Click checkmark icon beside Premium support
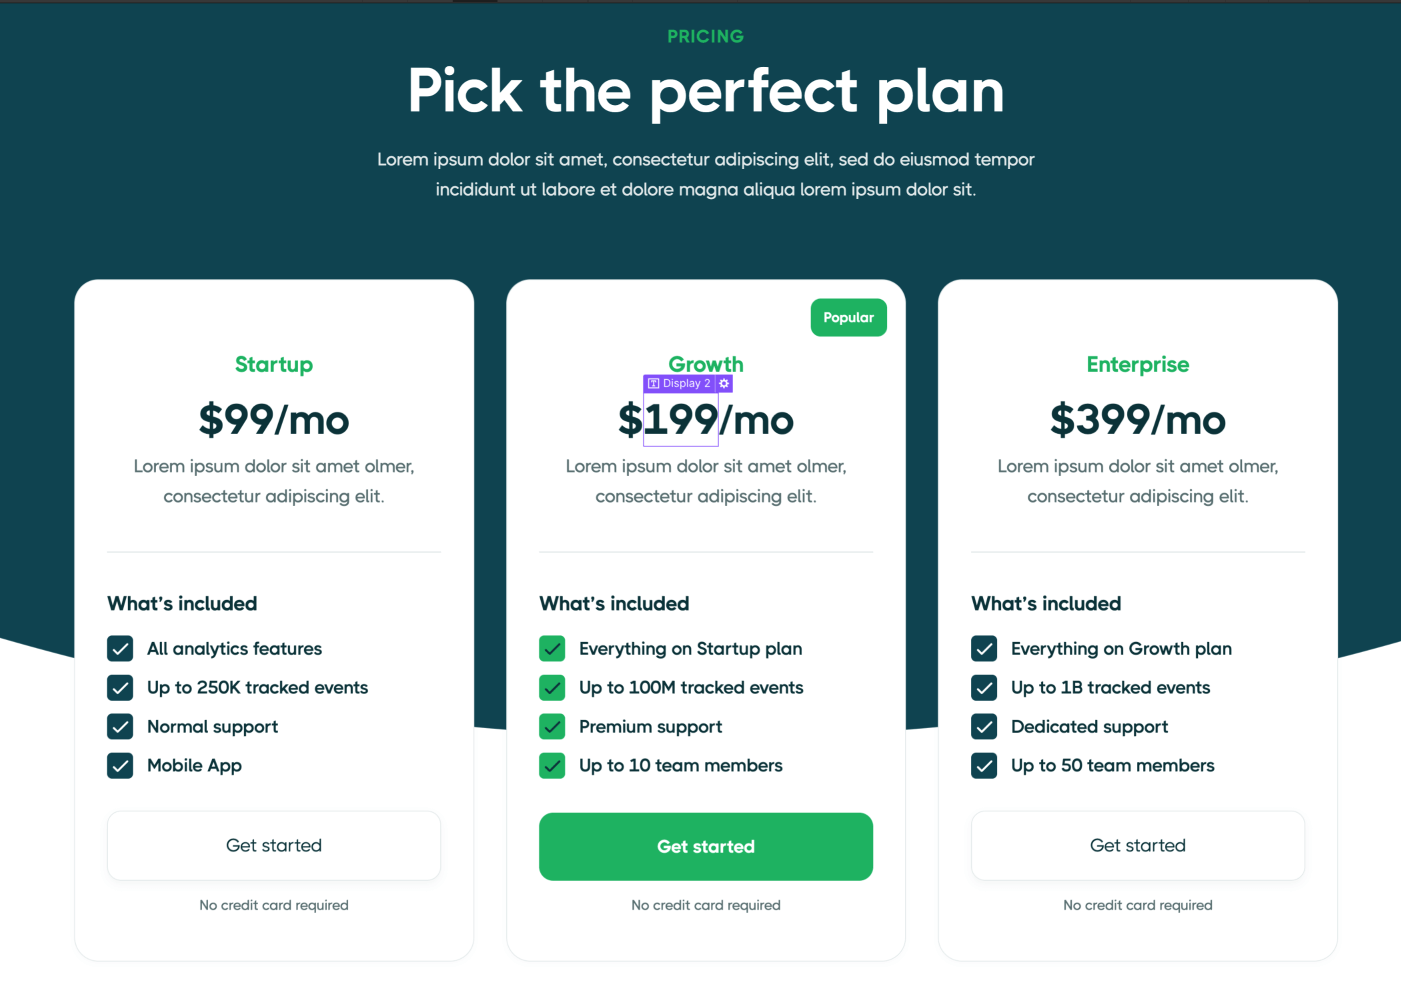1401x990 pixels. pyautogui.click(x=552, y=726)
